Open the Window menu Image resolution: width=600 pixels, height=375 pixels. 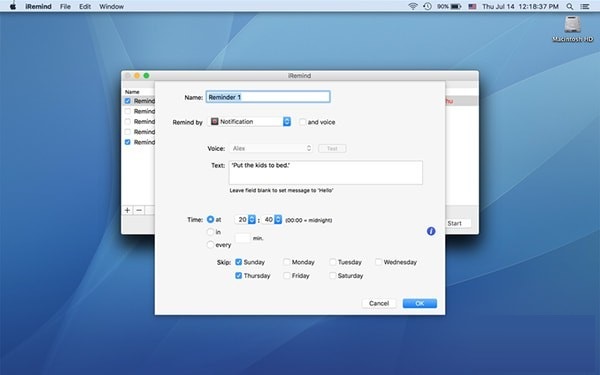coord(111,7)
